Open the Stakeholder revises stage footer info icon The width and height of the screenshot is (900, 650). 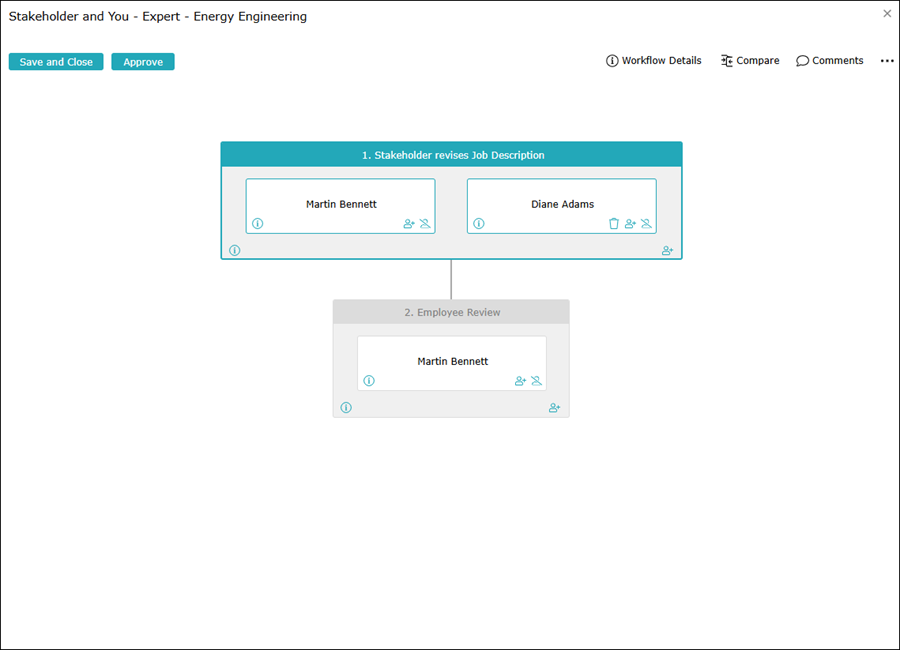[x=235, y=251]
